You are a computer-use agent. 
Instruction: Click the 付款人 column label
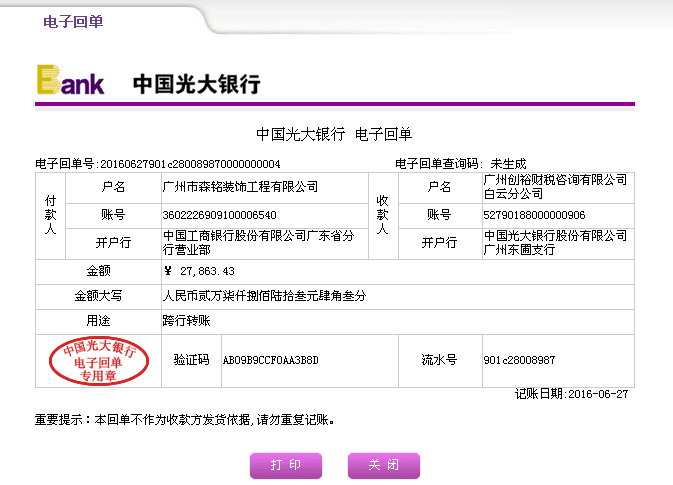tap(51, 215)
